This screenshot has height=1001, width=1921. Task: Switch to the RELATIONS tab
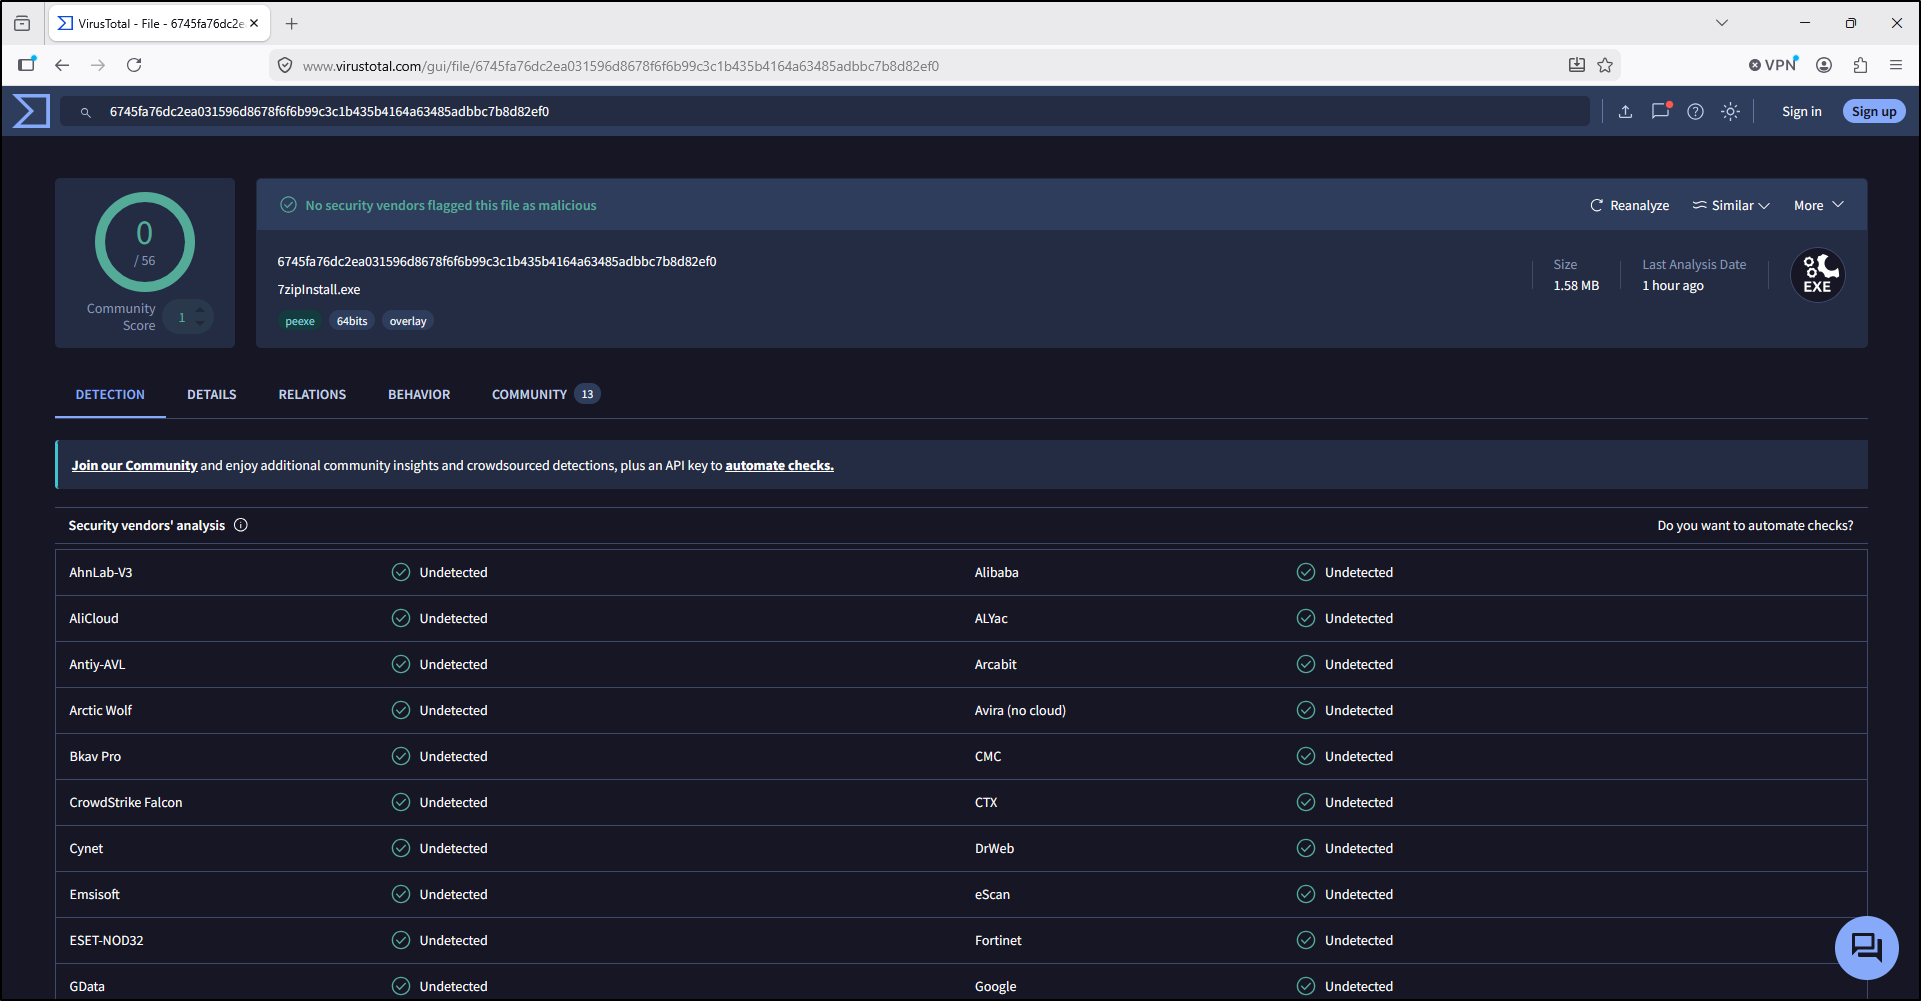pos(312,394)
